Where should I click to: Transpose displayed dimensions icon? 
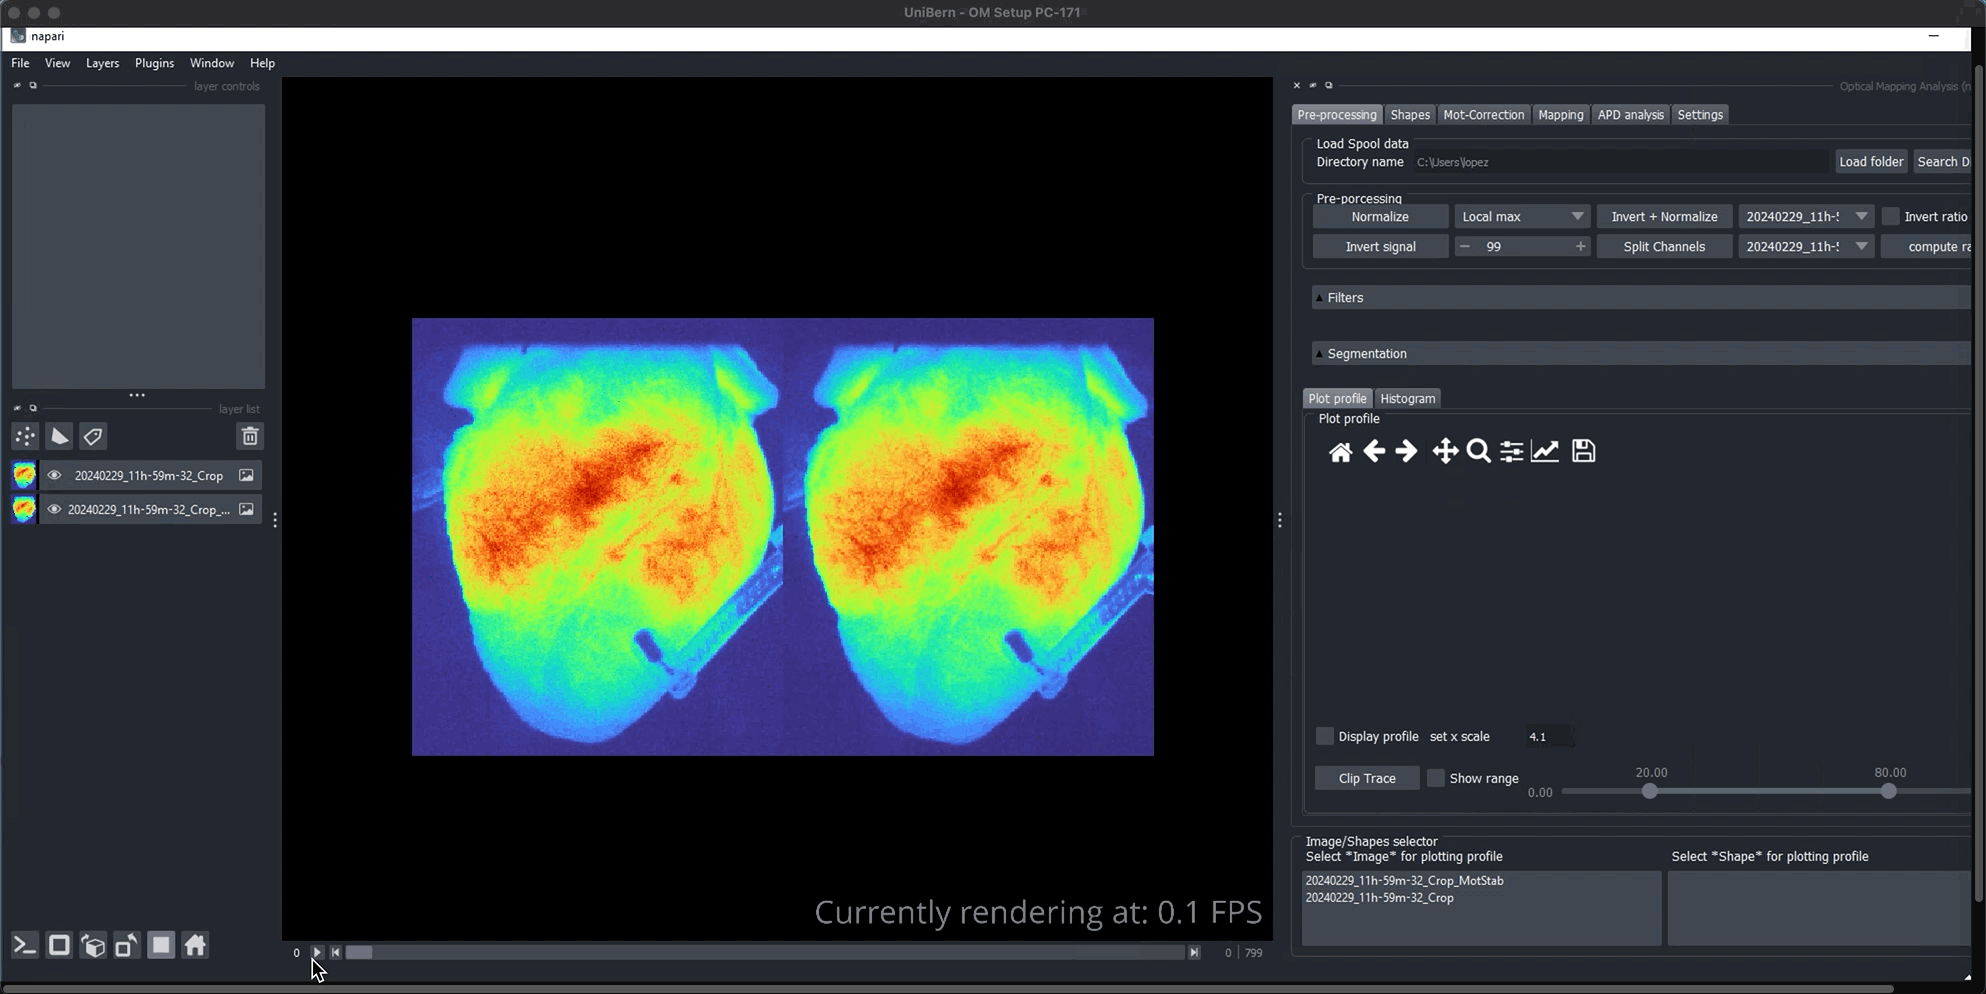click(127, 945)
